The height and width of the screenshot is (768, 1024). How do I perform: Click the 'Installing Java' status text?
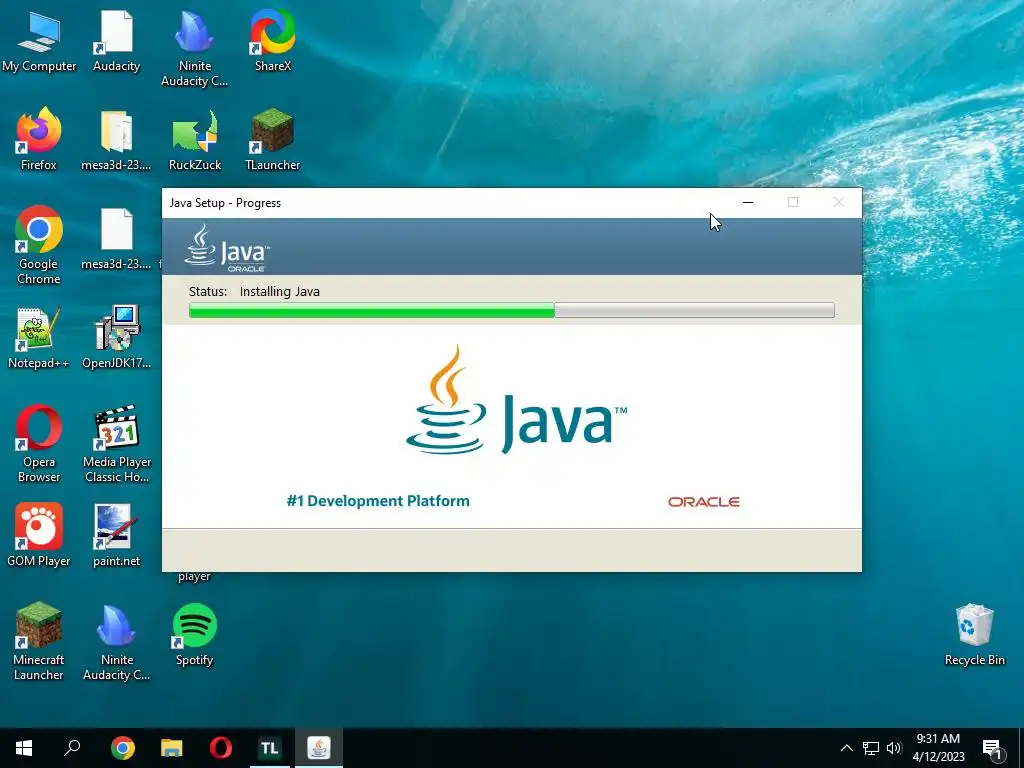pos(280,292)
